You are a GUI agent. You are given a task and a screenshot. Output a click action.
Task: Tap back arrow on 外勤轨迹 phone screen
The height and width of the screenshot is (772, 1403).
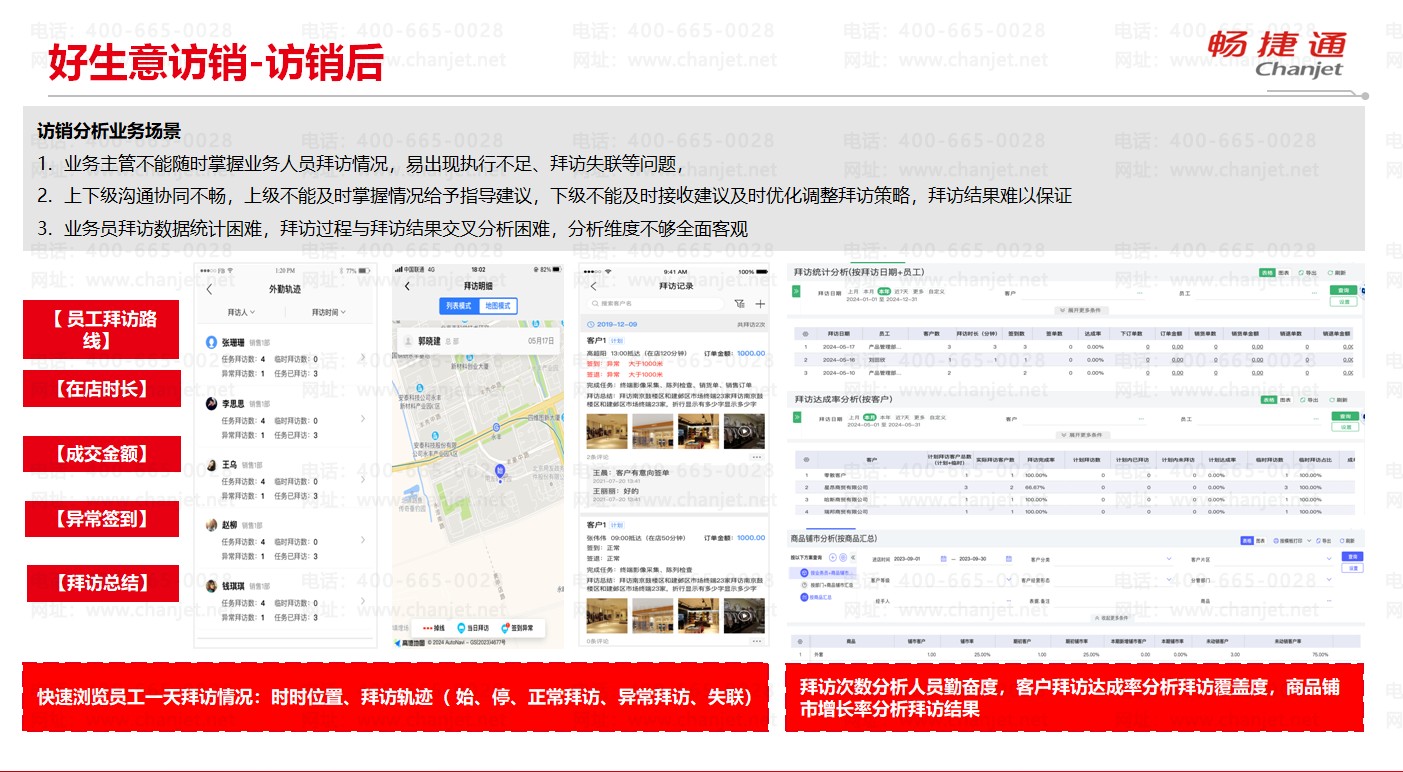coord(209,290)
